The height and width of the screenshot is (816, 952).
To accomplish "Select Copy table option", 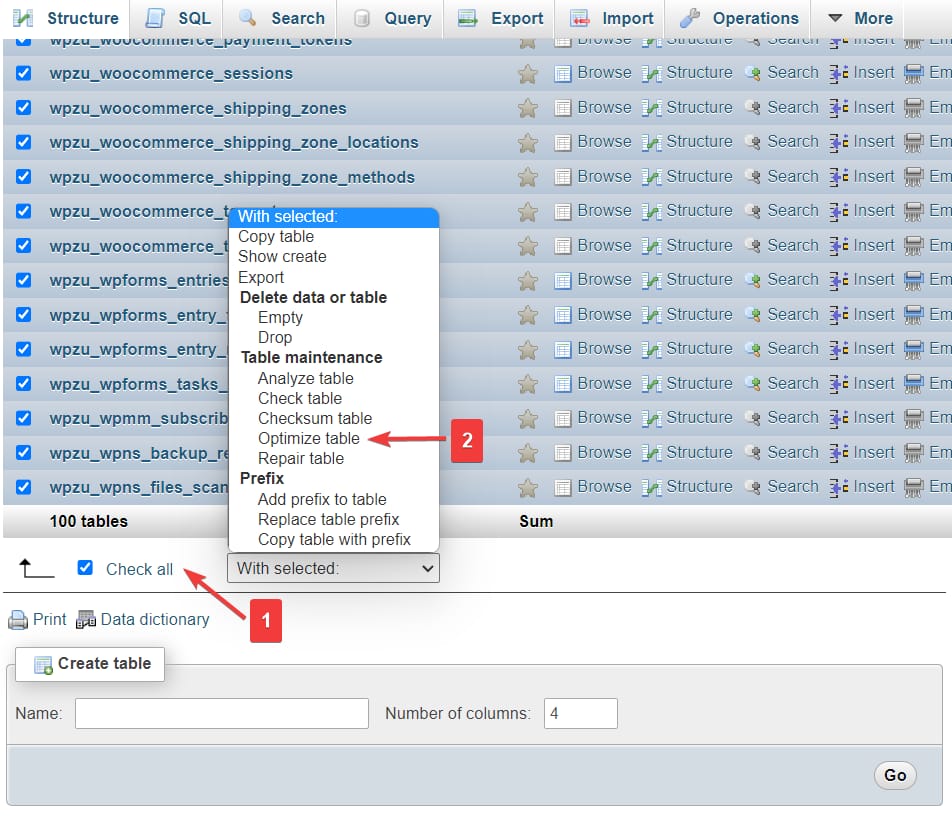I will pyautogui.click(x=276, y=236).
